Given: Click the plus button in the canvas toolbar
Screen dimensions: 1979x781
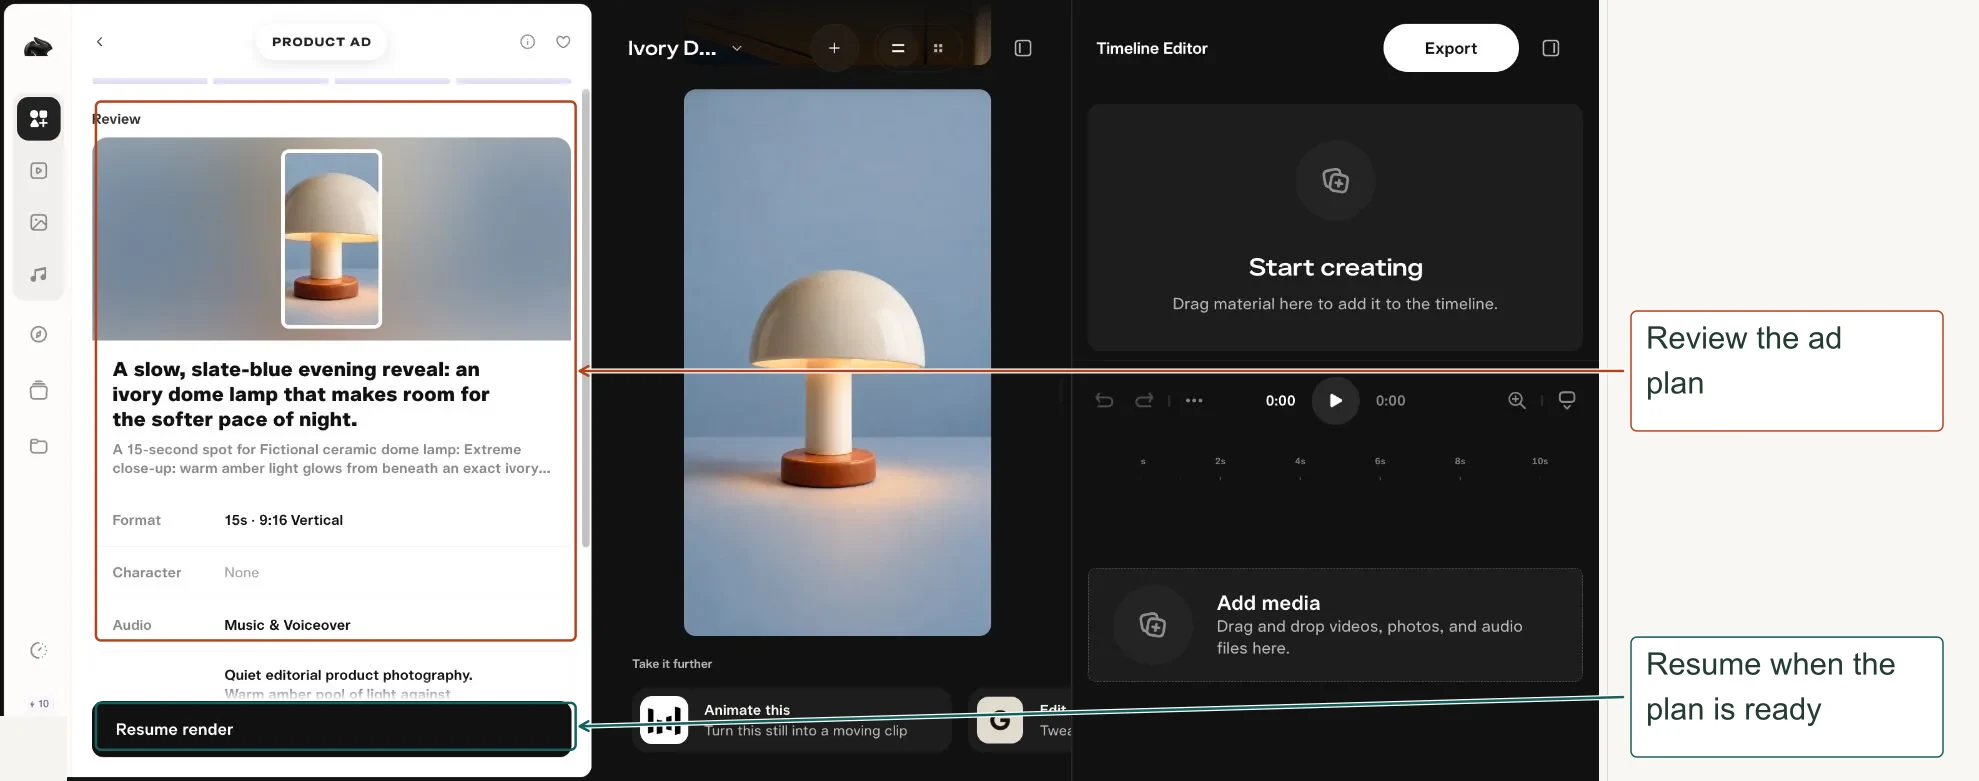Looking at the screenshot, I should (x=834, y=48).
